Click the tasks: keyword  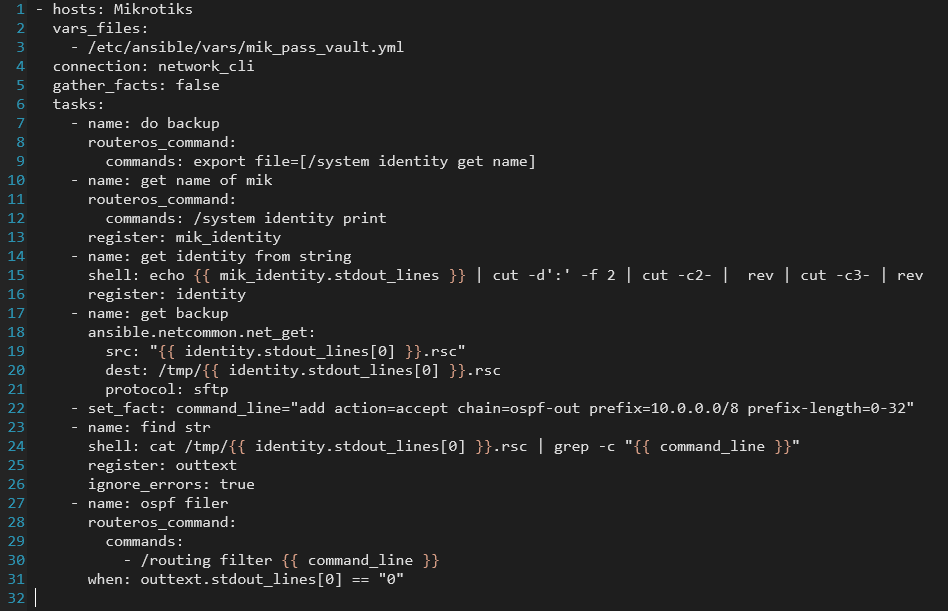pyautogui.click(x=79, y=104)
